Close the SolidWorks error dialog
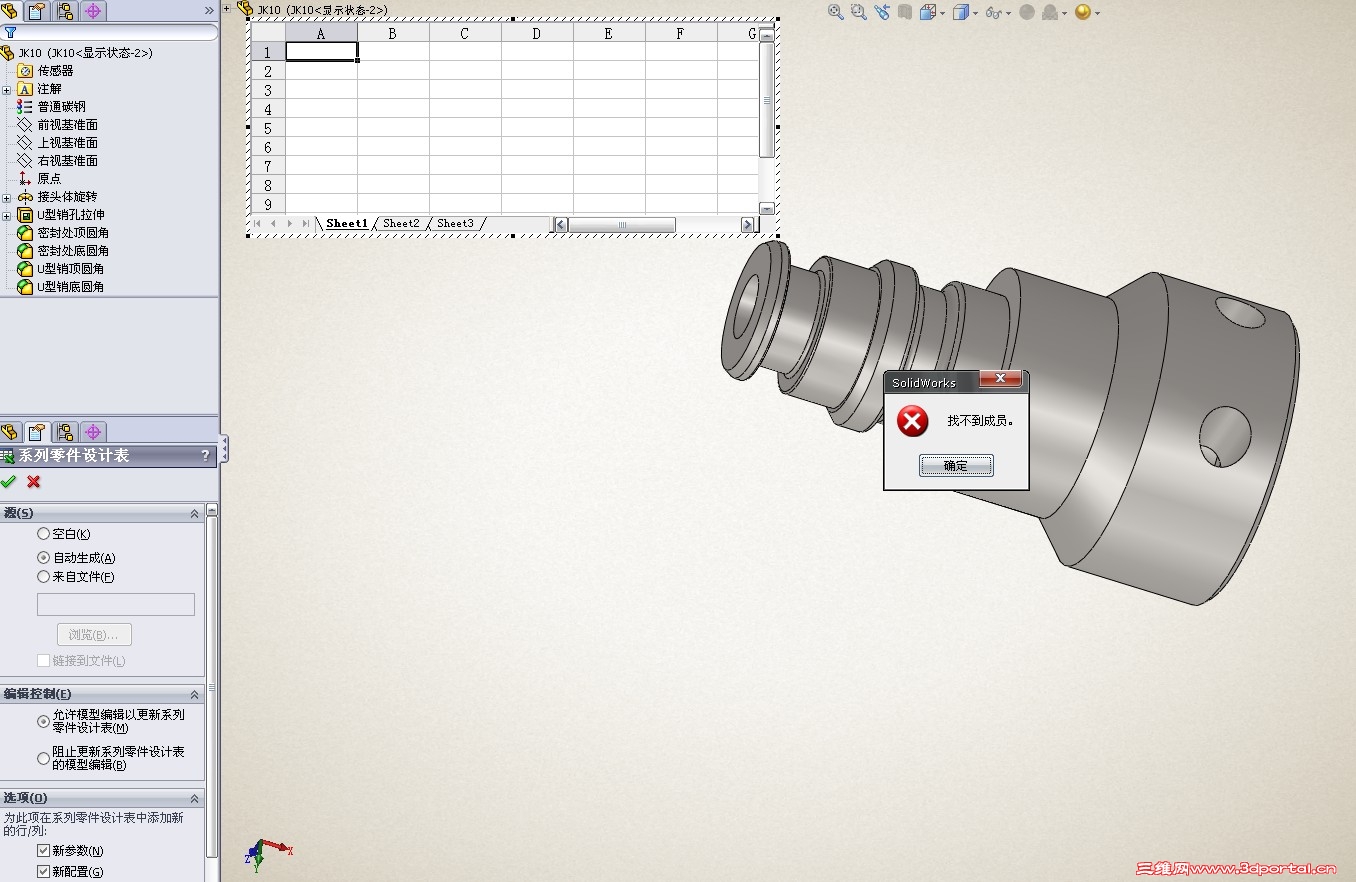 (1000, 379)
